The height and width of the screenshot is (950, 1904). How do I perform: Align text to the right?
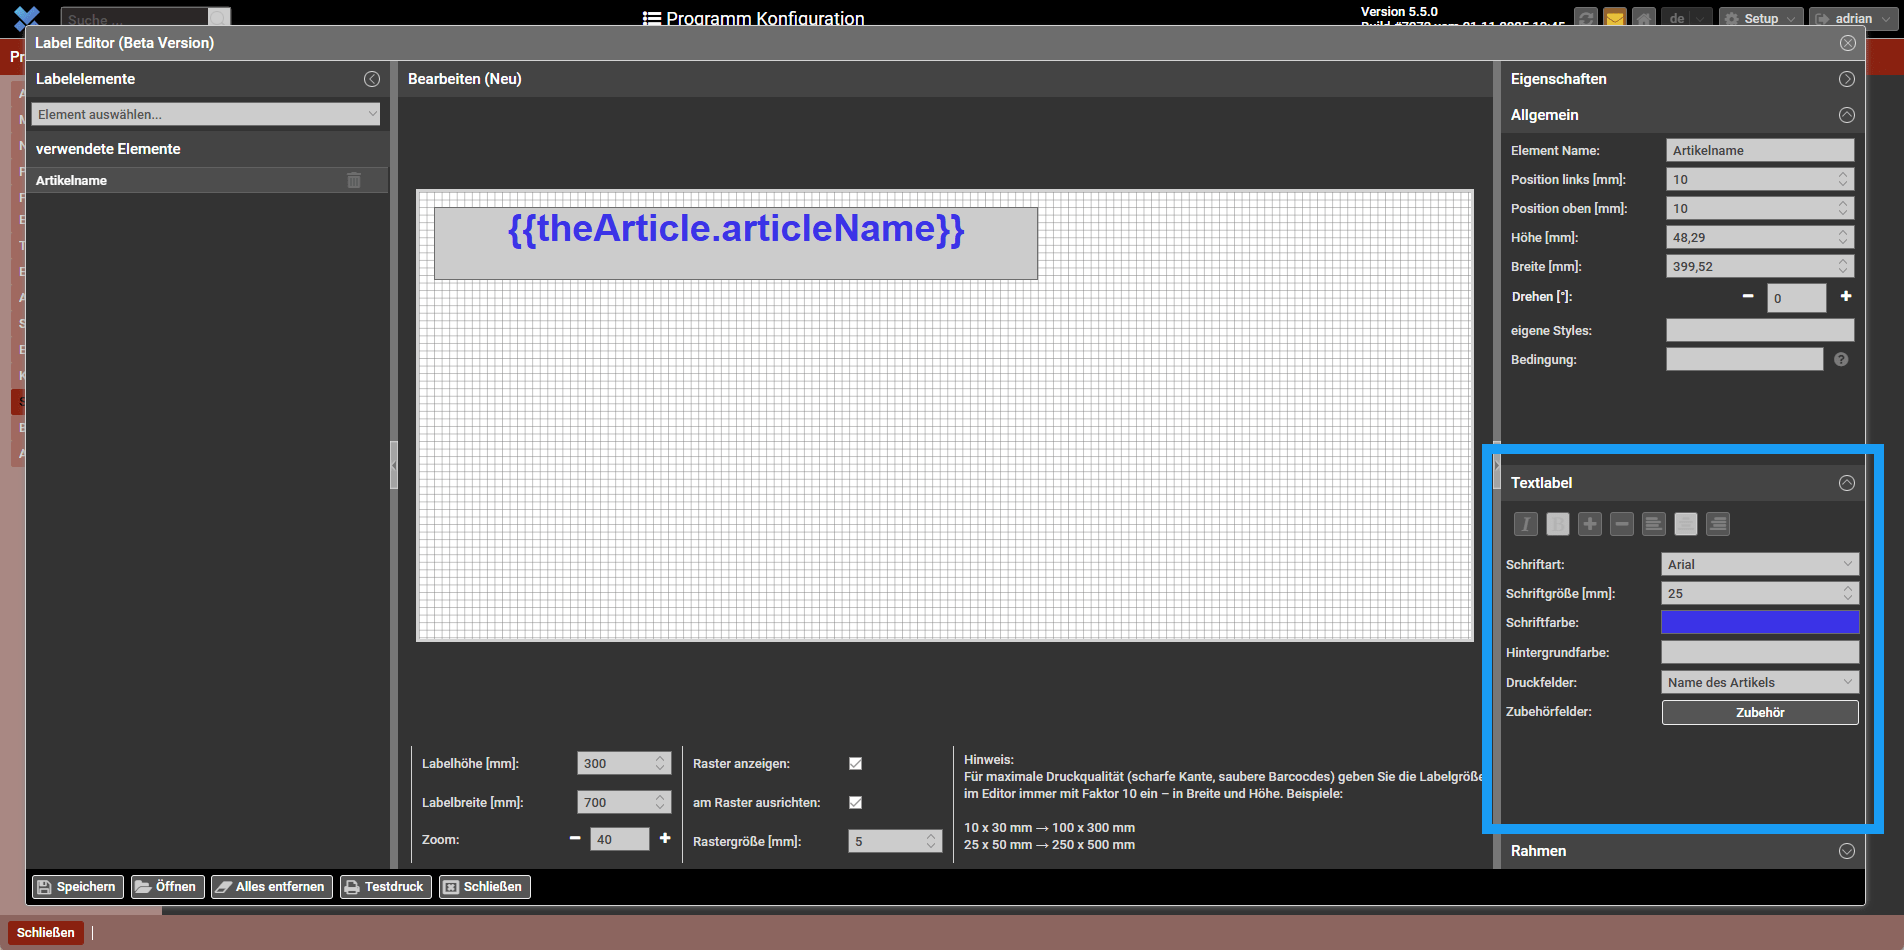(1717, 524)
